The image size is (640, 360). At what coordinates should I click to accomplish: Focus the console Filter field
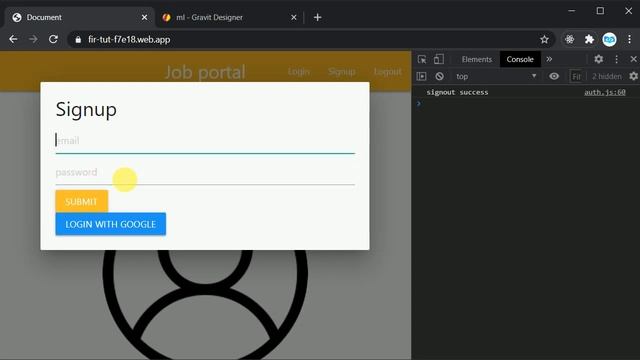pos(577,76)
